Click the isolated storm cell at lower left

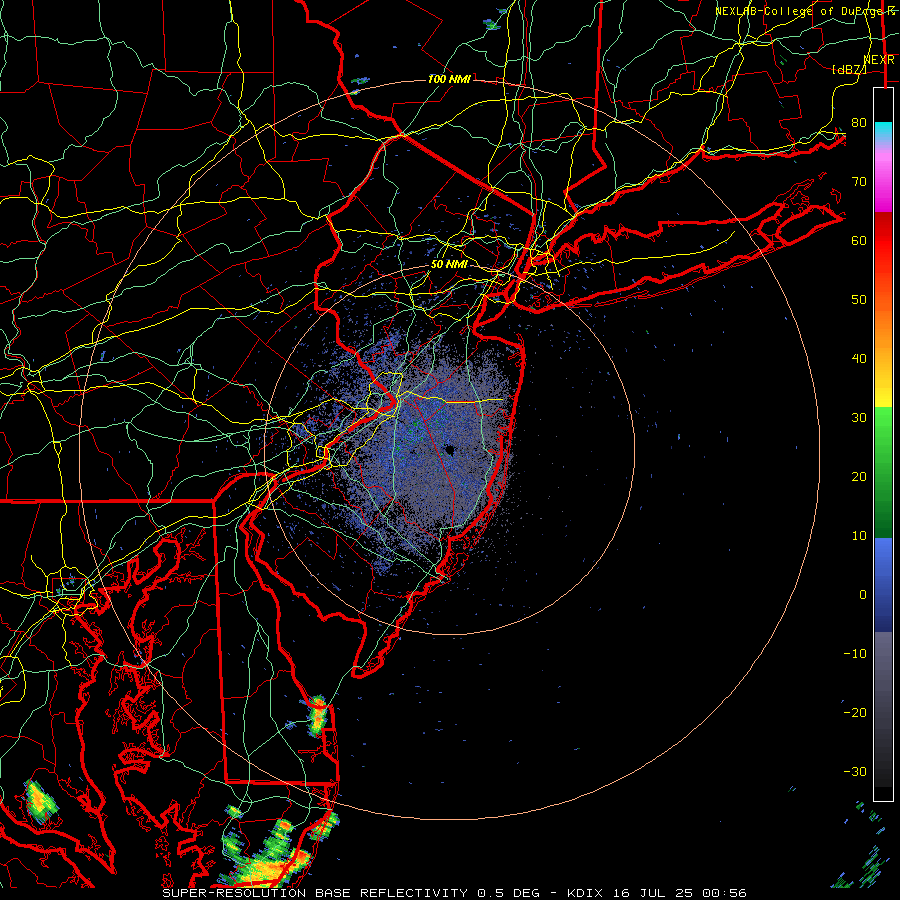[41, 800]
